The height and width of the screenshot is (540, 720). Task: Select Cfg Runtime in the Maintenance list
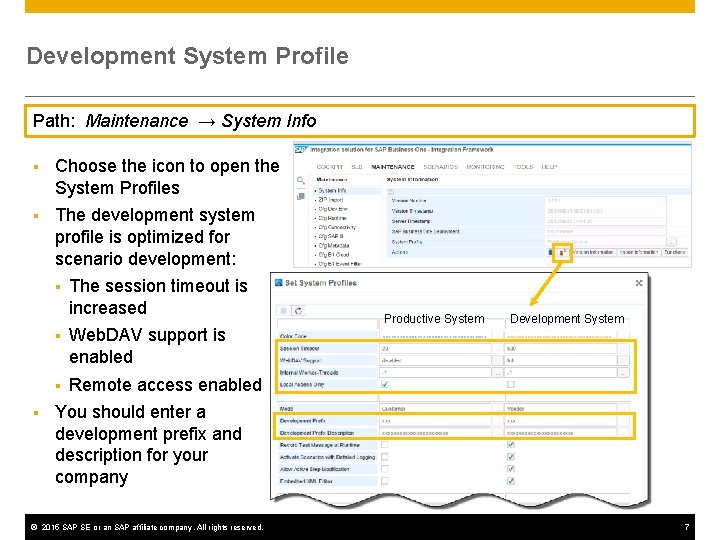click(332, 218)
